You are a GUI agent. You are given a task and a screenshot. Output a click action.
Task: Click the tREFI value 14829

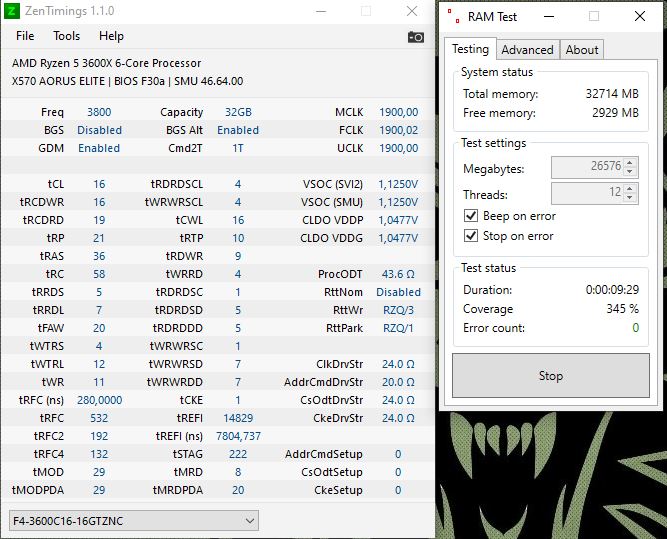(238, 418)
